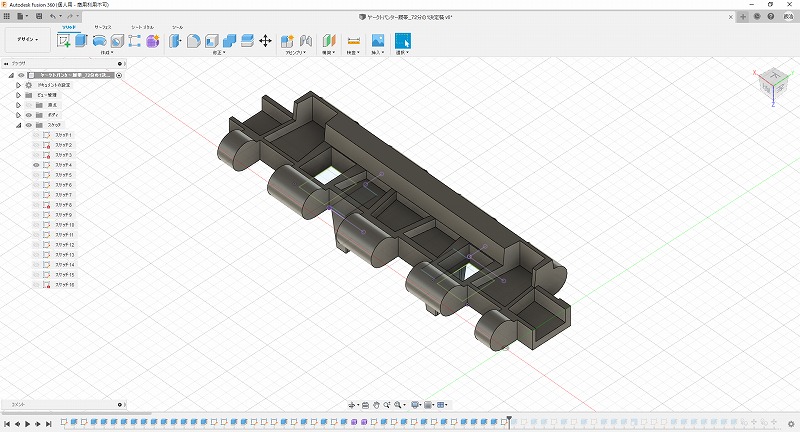Open the デザイン workspace dropdown
This screenshot has height=432, width=800.
26,40
